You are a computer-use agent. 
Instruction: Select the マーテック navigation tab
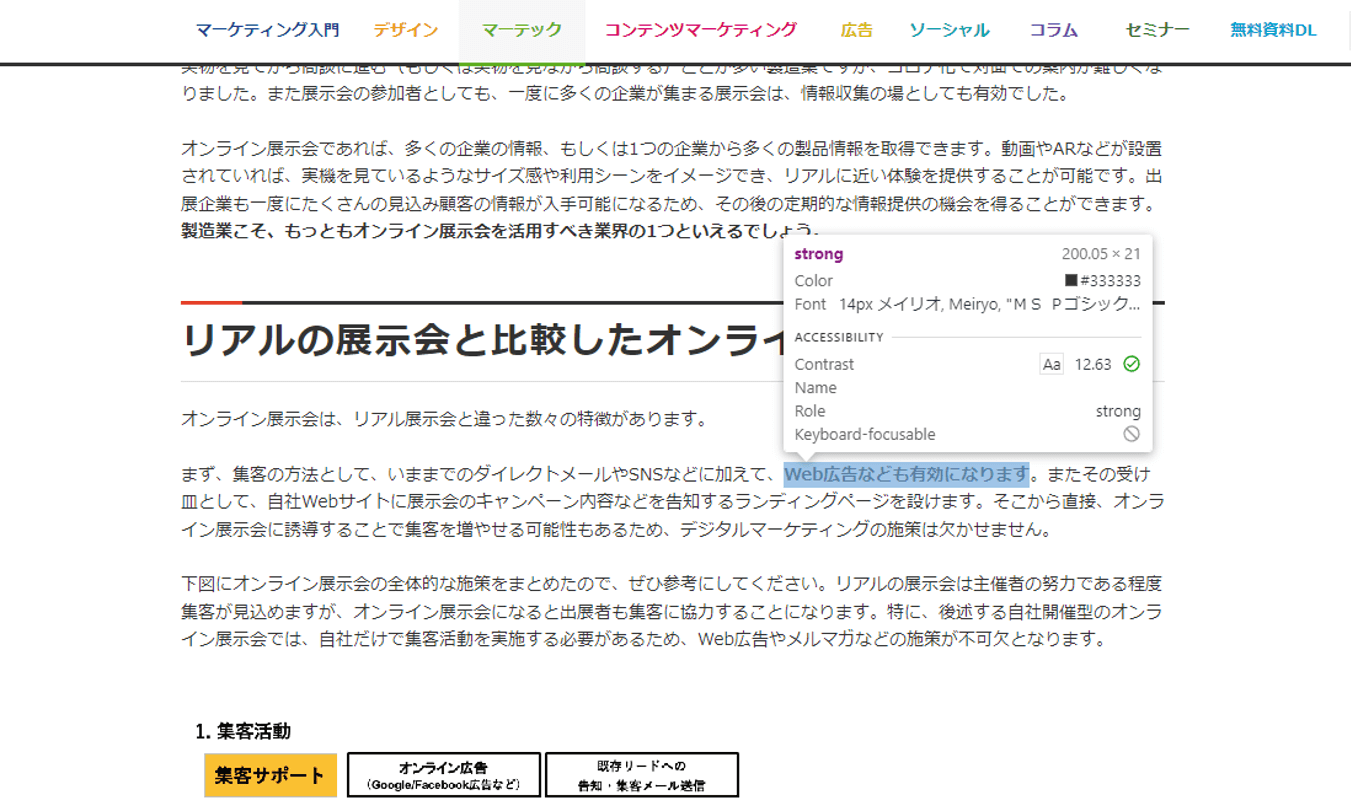click(x=522, y=30)
